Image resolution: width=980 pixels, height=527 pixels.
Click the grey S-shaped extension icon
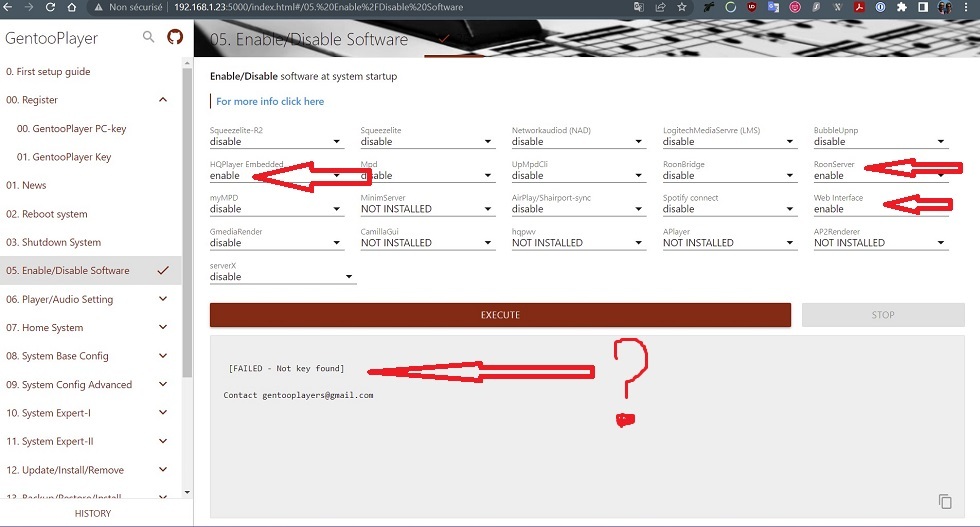click(x=816, y=7)
